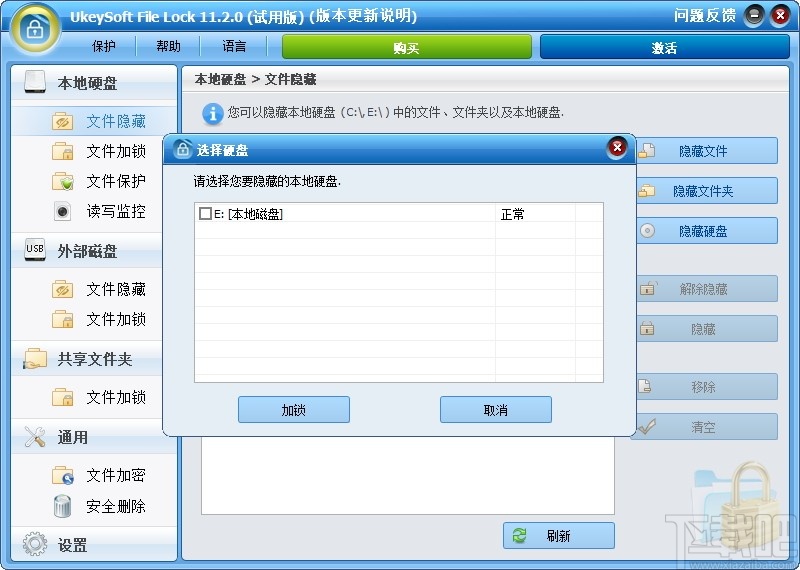Select 文件保护 in the sidebar

[x=116, y=181]
